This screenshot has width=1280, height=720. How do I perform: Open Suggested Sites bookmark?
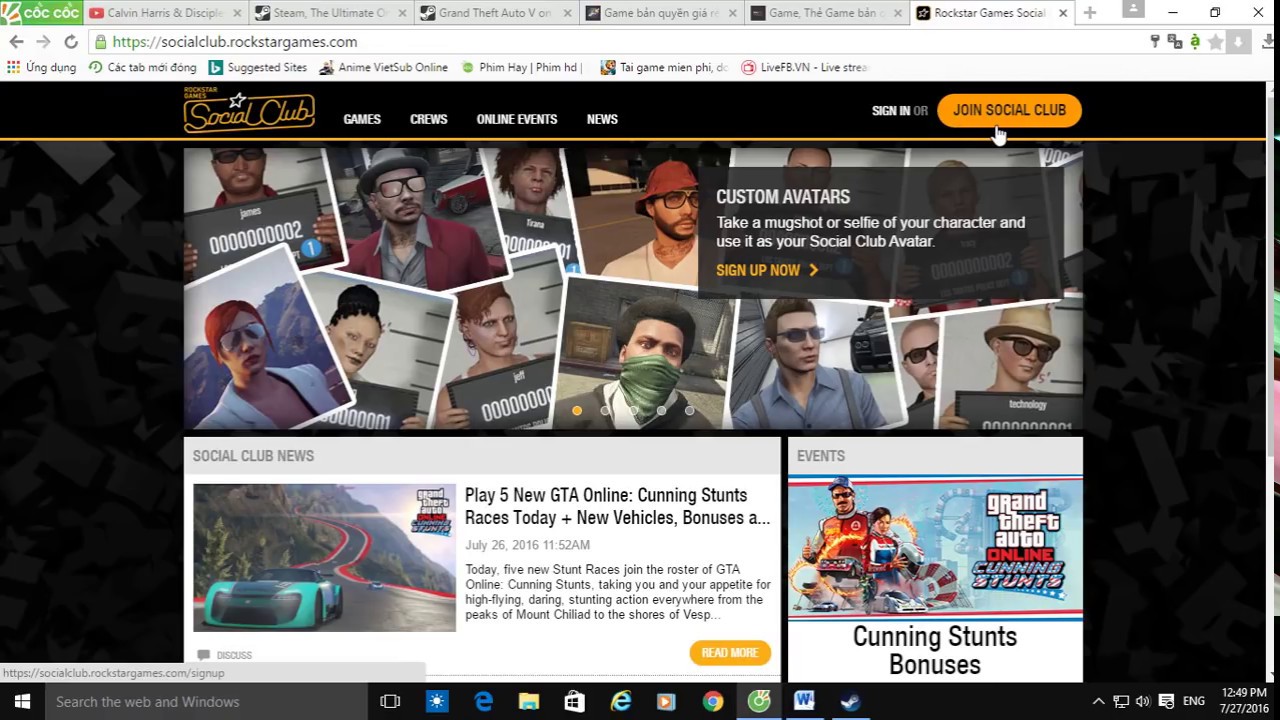click(x=258, y=67)
